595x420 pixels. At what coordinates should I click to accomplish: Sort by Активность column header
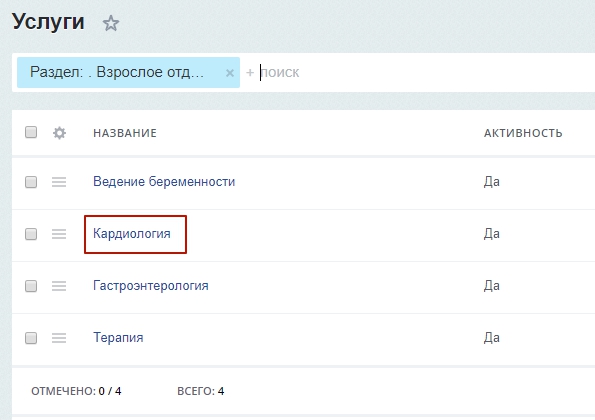click(x=523, y=133)
